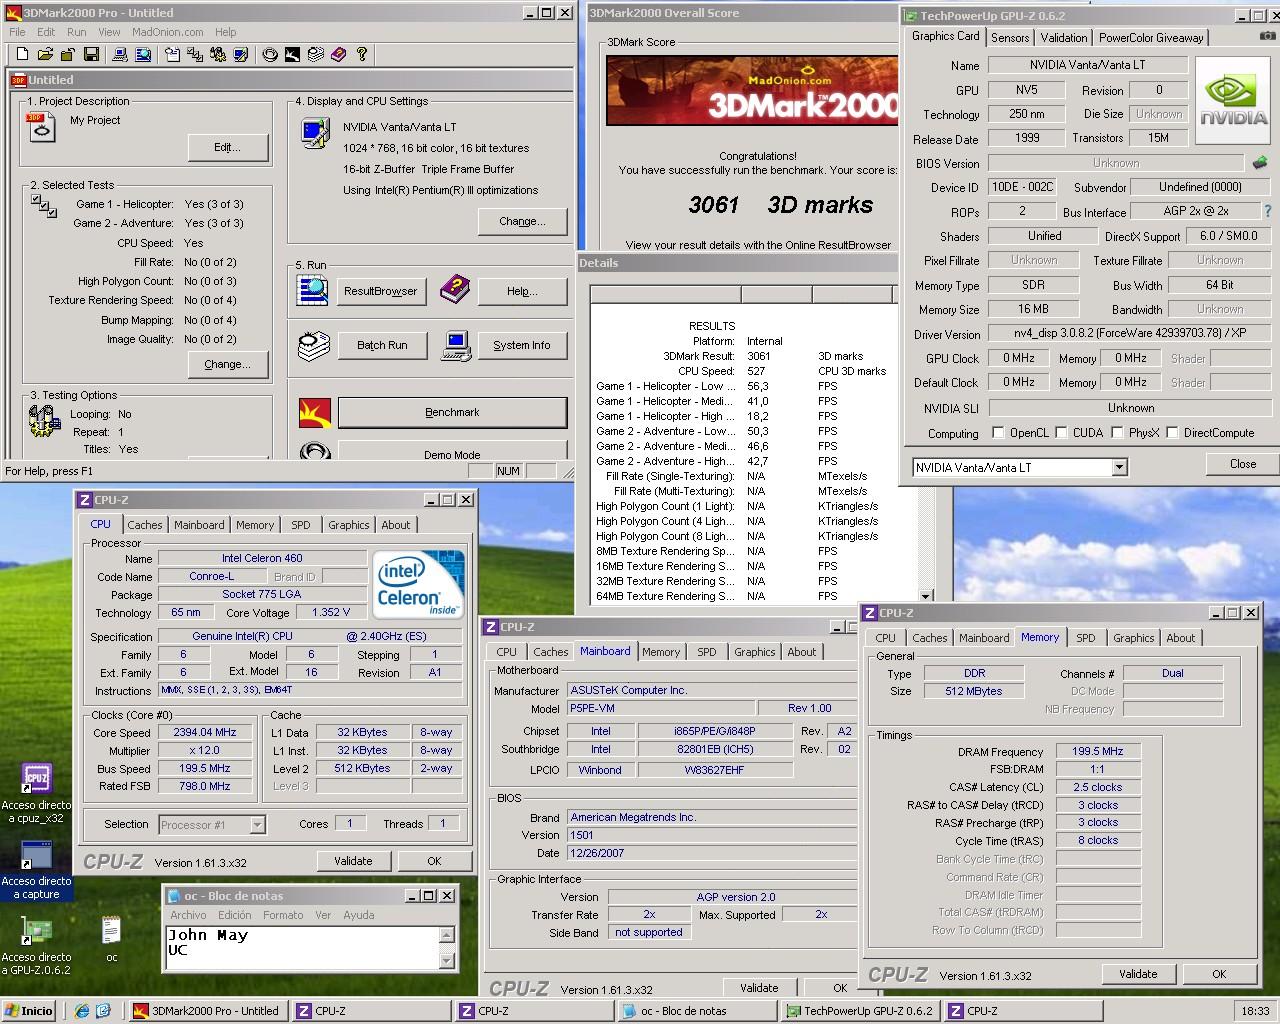Switch to PowerColor Giveaway tab in GPU-Z
This screenshot has height=1024, width=1280.
click(x=1151, y=37)
